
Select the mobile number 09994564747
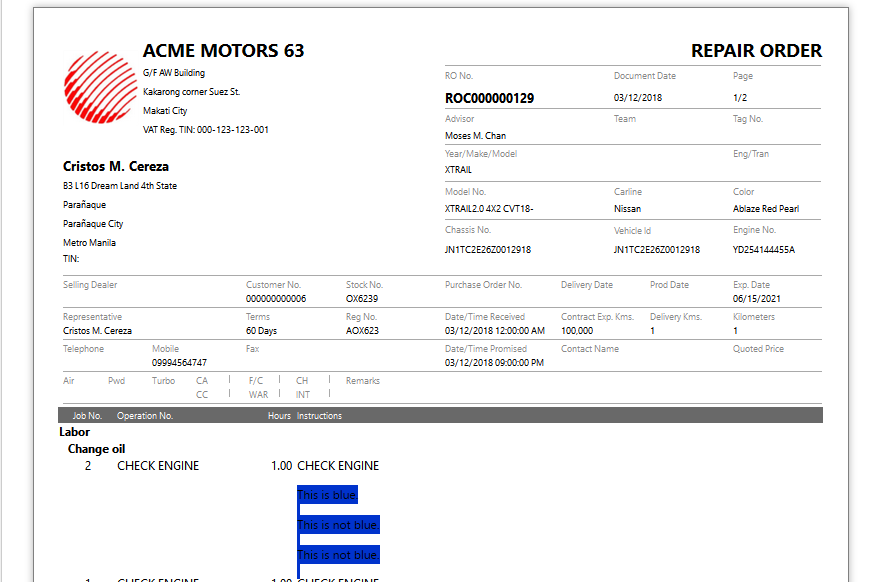click(x=179, y=363)
